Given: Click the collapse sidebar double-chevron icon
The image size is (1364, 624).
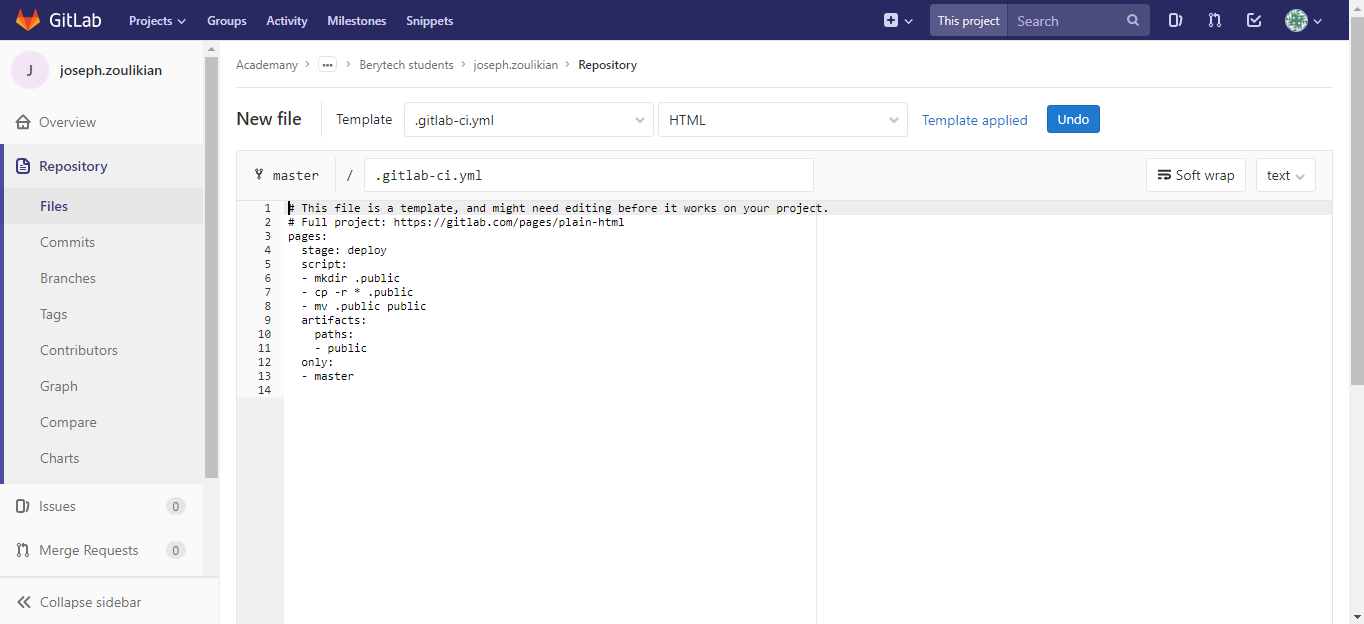Looking at the screenshot, I should click(24, 602).
